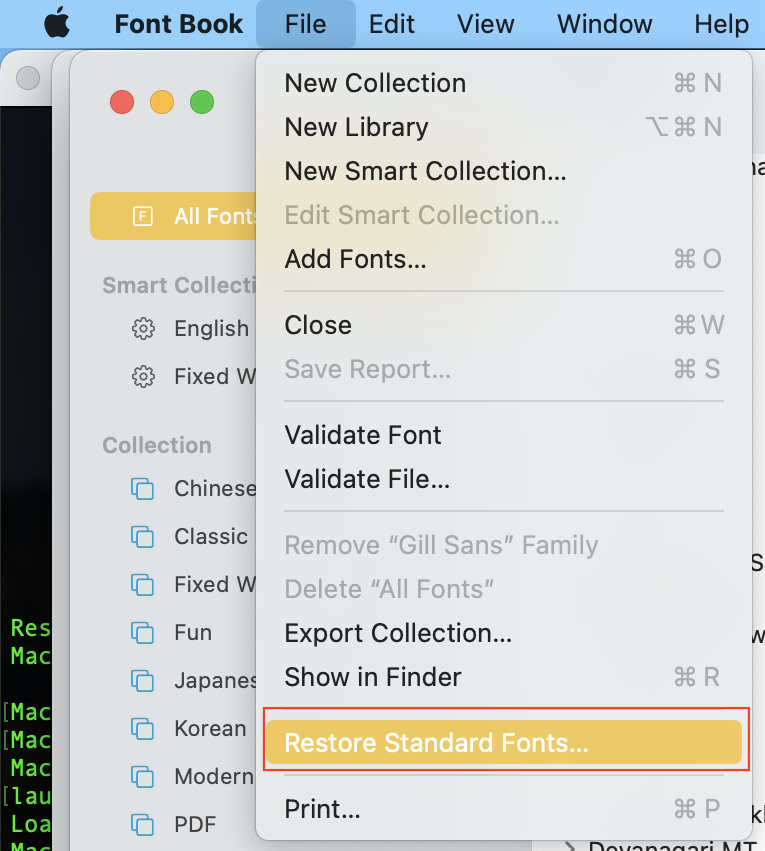The height and width of the screenshot is (851, 765).
Task: Click the Fixed Width smart collection gear icon
Action: tap(143, 377)
